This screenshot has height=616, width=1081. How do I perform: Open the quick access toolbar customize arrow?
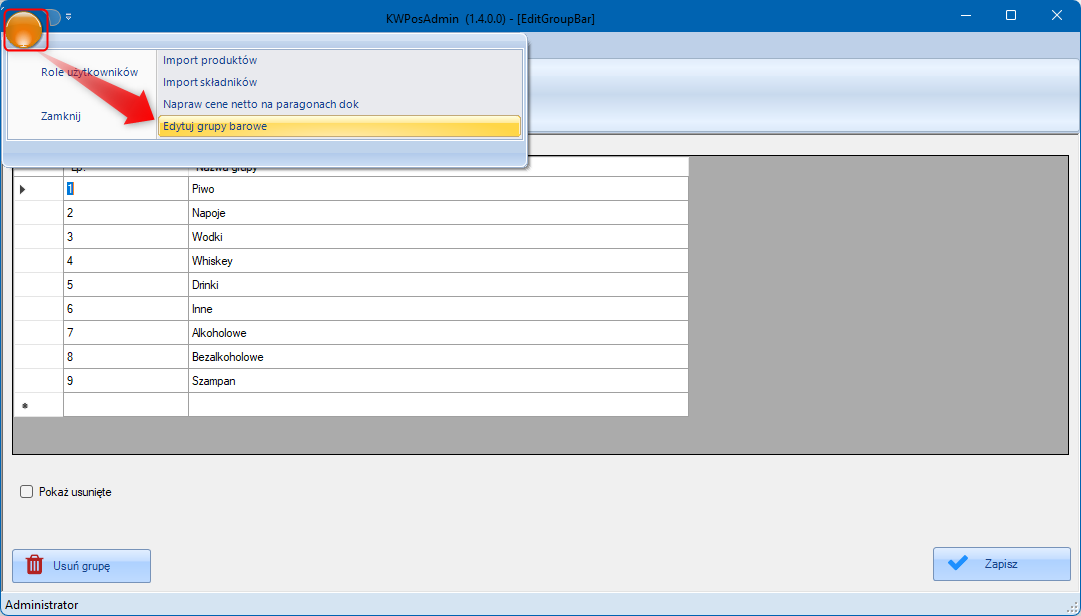tap(69, 17)
